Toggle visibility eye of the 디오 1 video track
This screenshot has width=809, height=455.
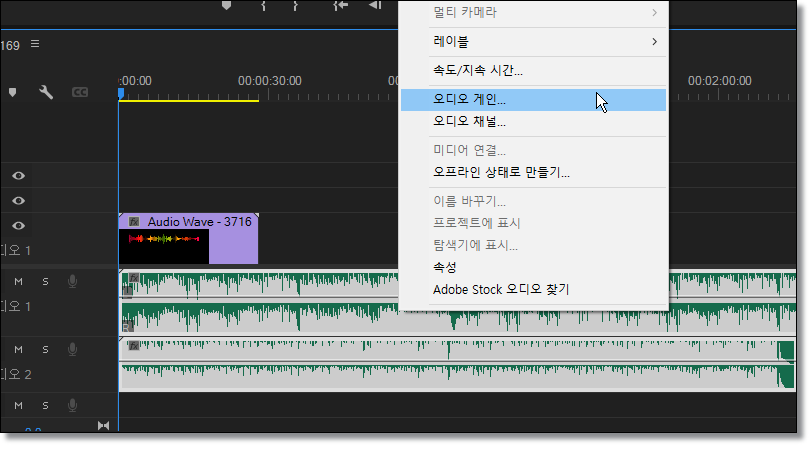click(x=19, y=225)
